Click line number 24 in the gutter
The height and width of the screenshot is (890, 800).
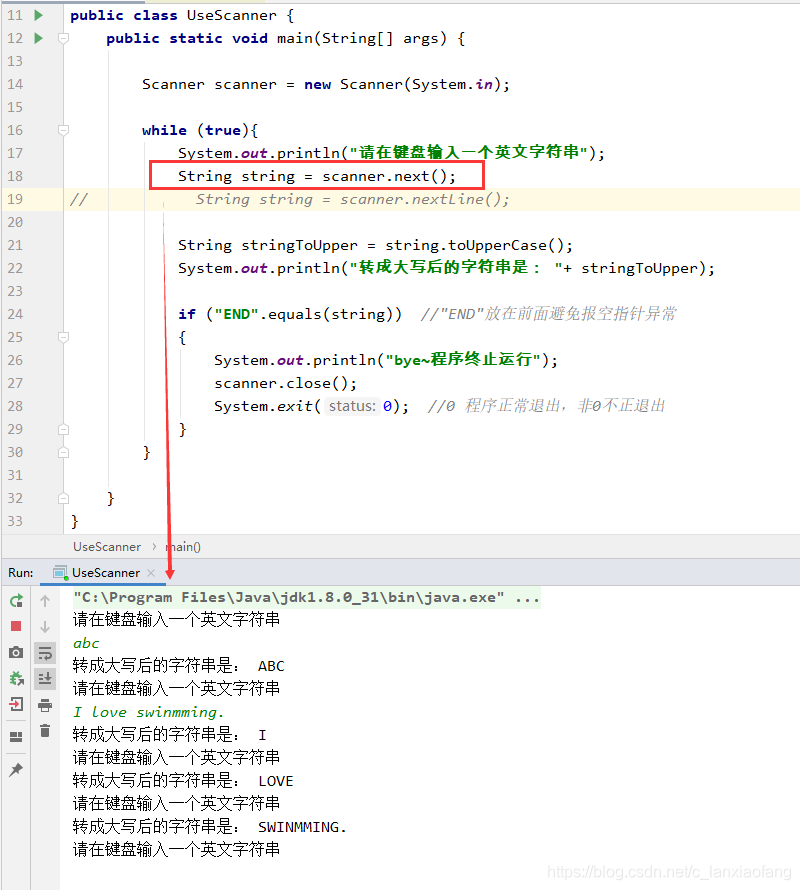pyautogui.click(x=15, y=314)
